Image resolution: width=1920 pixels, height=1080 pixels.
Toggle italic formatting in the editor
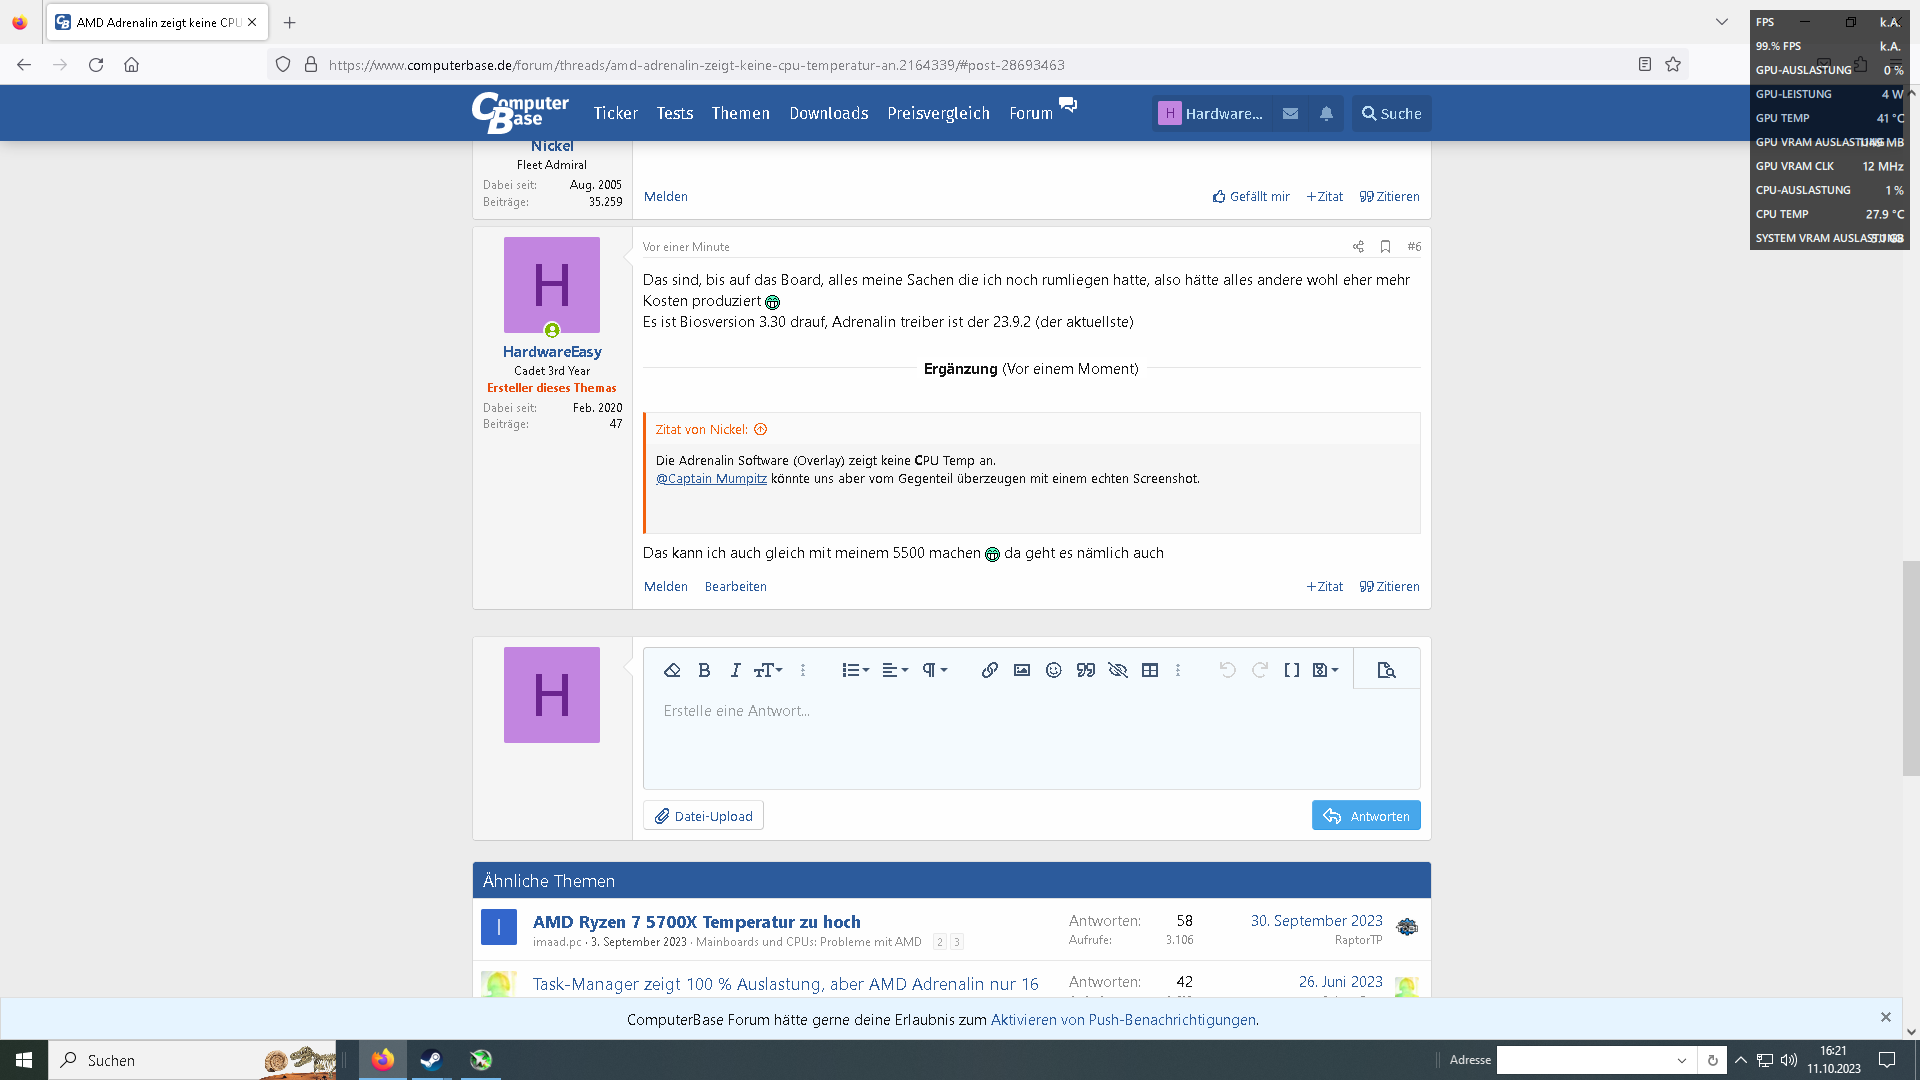pos(735,670)
